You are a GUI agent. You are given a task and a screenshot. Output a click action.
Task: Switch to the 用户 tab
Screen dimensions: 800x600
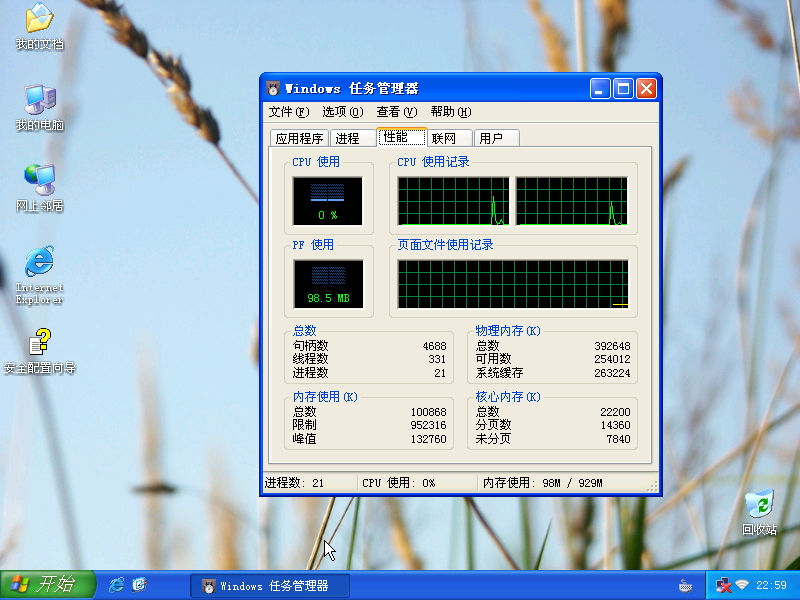(x=496, y=138)
